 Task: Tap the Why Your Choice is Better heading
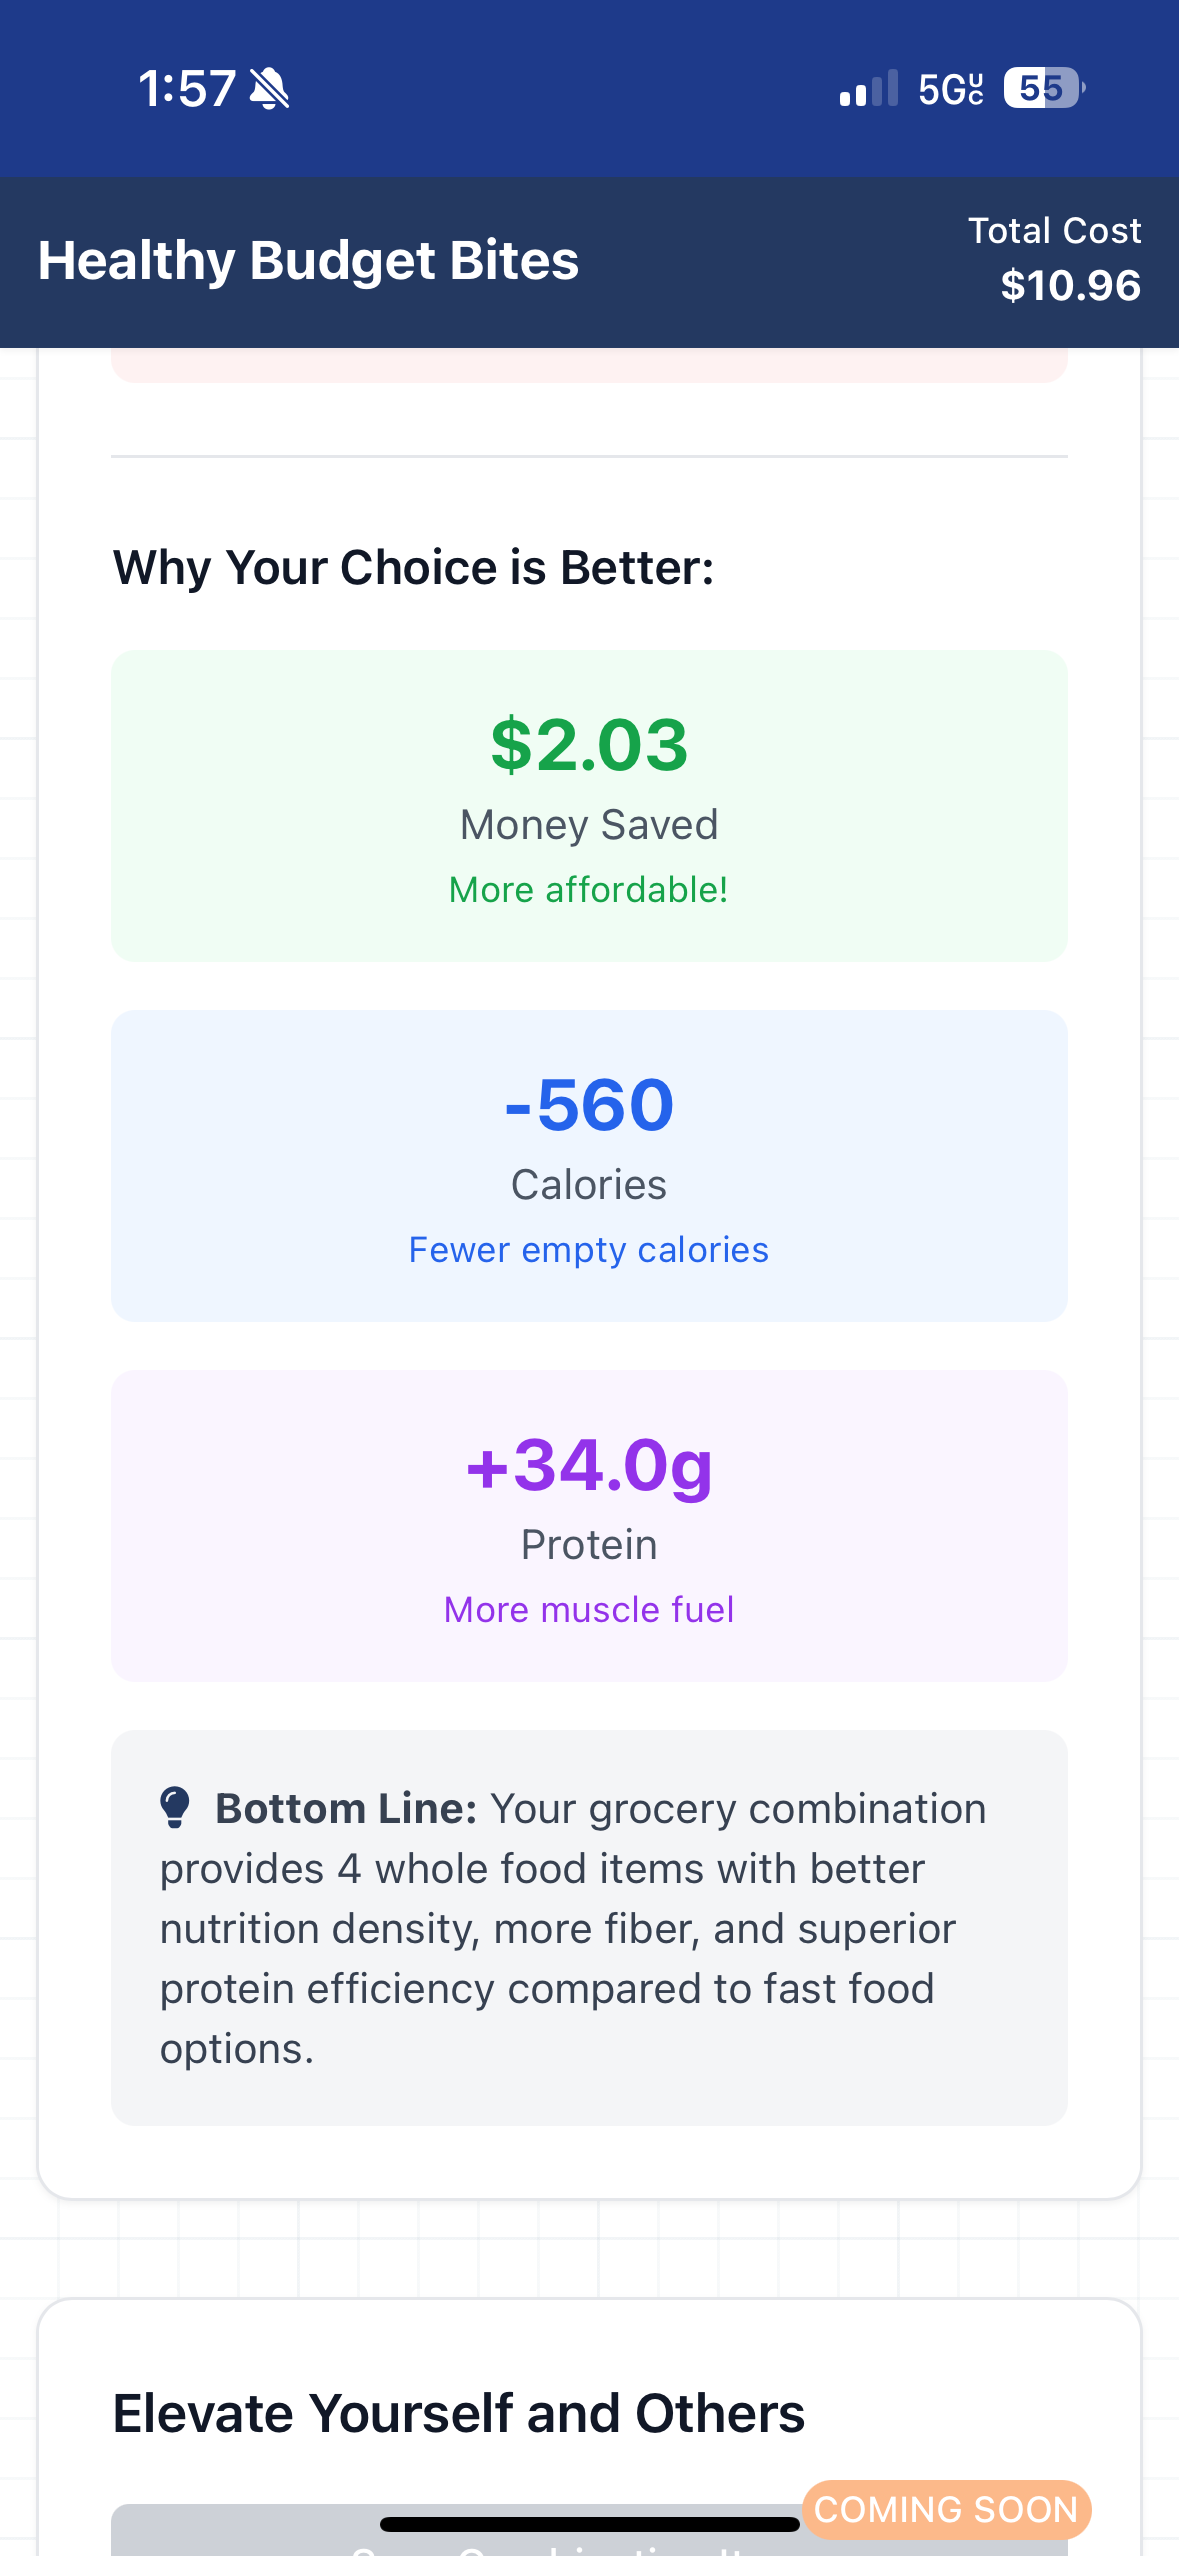[x=414, y=567]
